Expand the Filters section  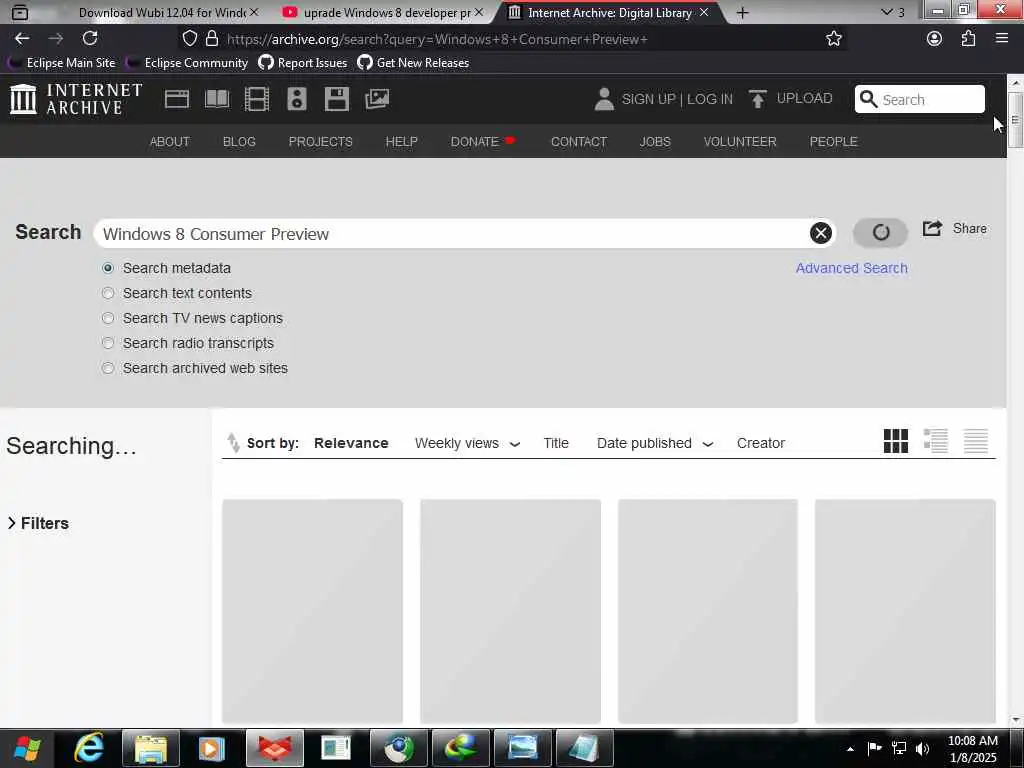click(x=38, y=523)
